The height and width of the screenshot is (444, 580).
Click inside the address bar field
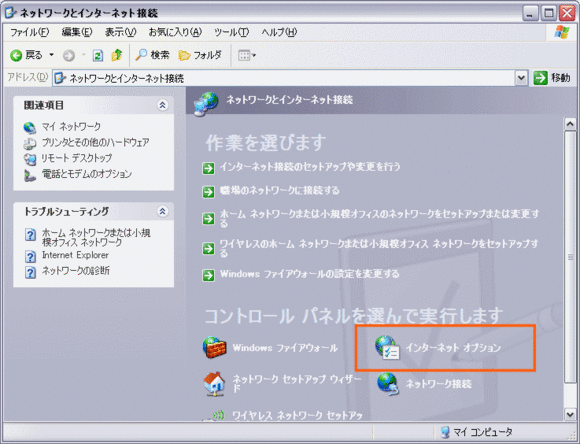284,78
